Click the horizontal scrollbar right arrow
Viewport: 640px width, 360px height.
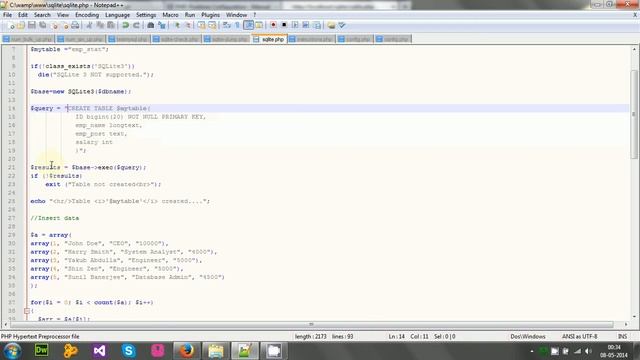[x=626, y=324]
